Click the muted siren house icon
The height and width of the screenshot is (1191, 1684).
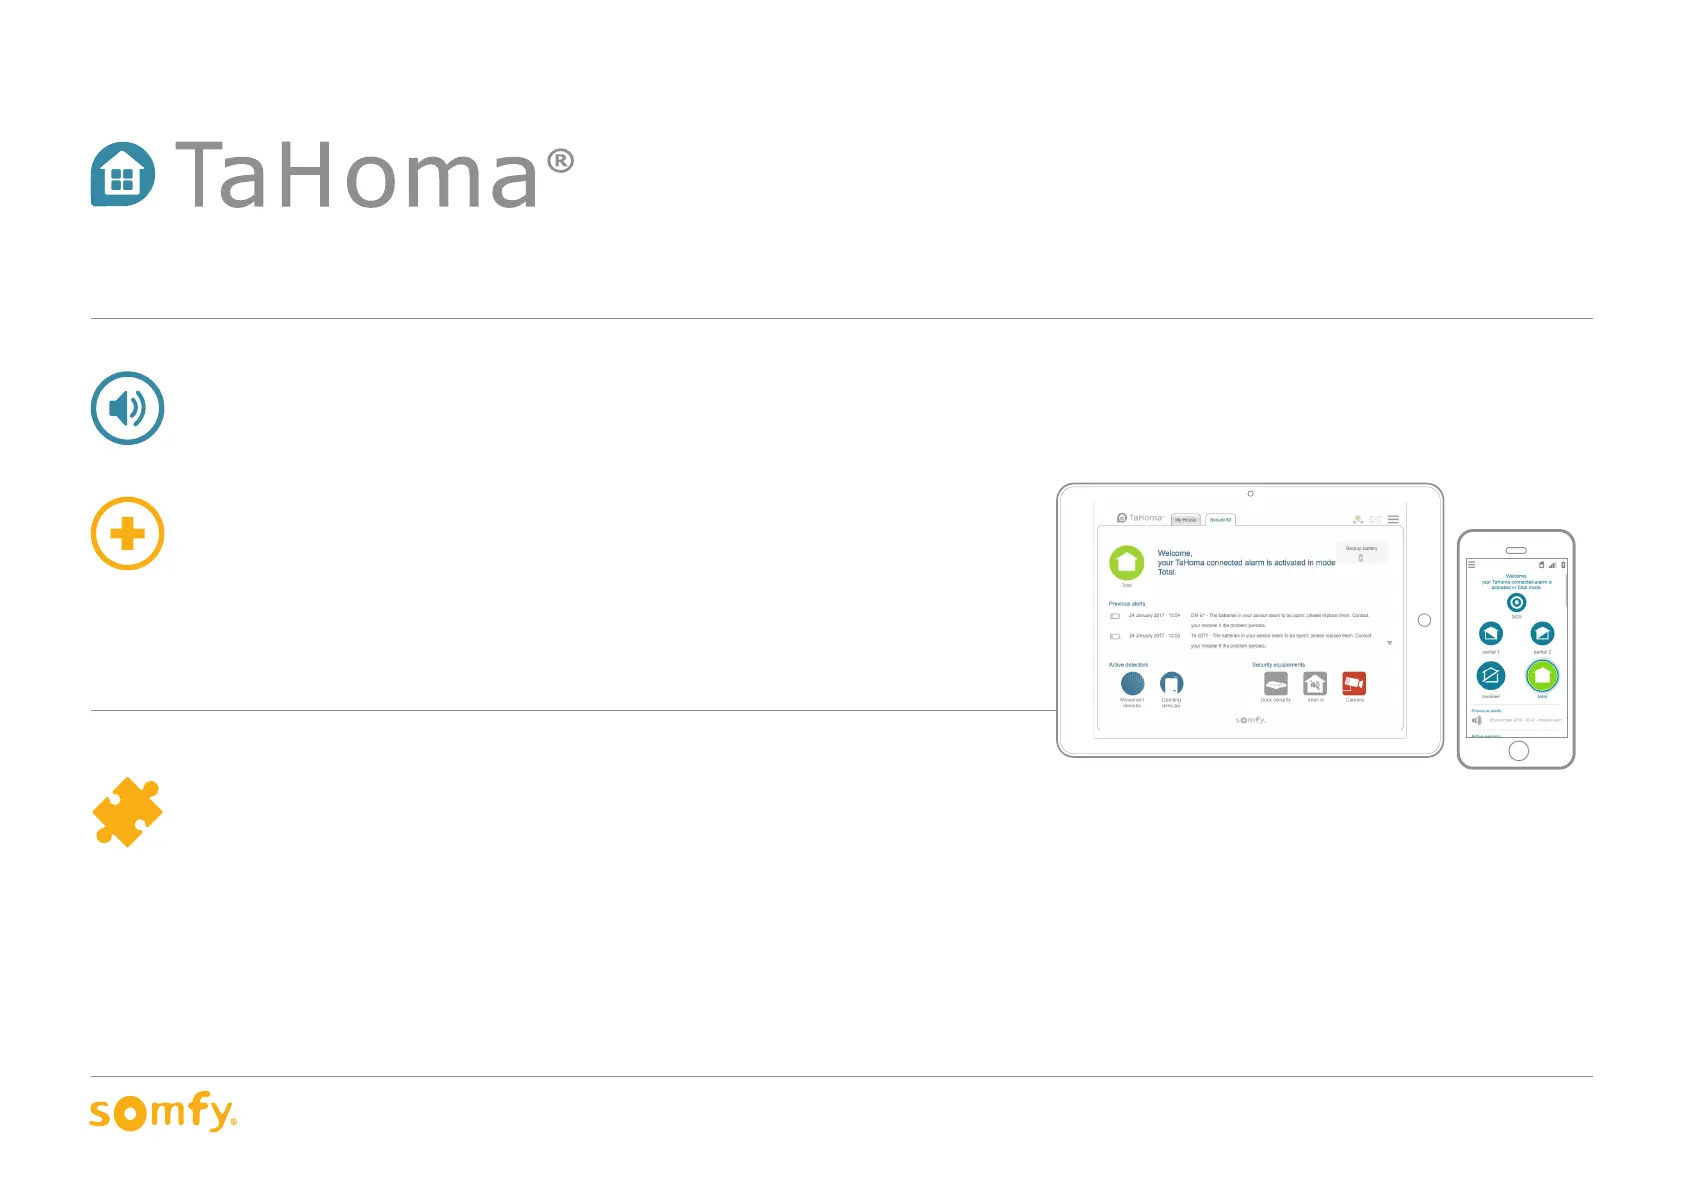(1315, 683)
